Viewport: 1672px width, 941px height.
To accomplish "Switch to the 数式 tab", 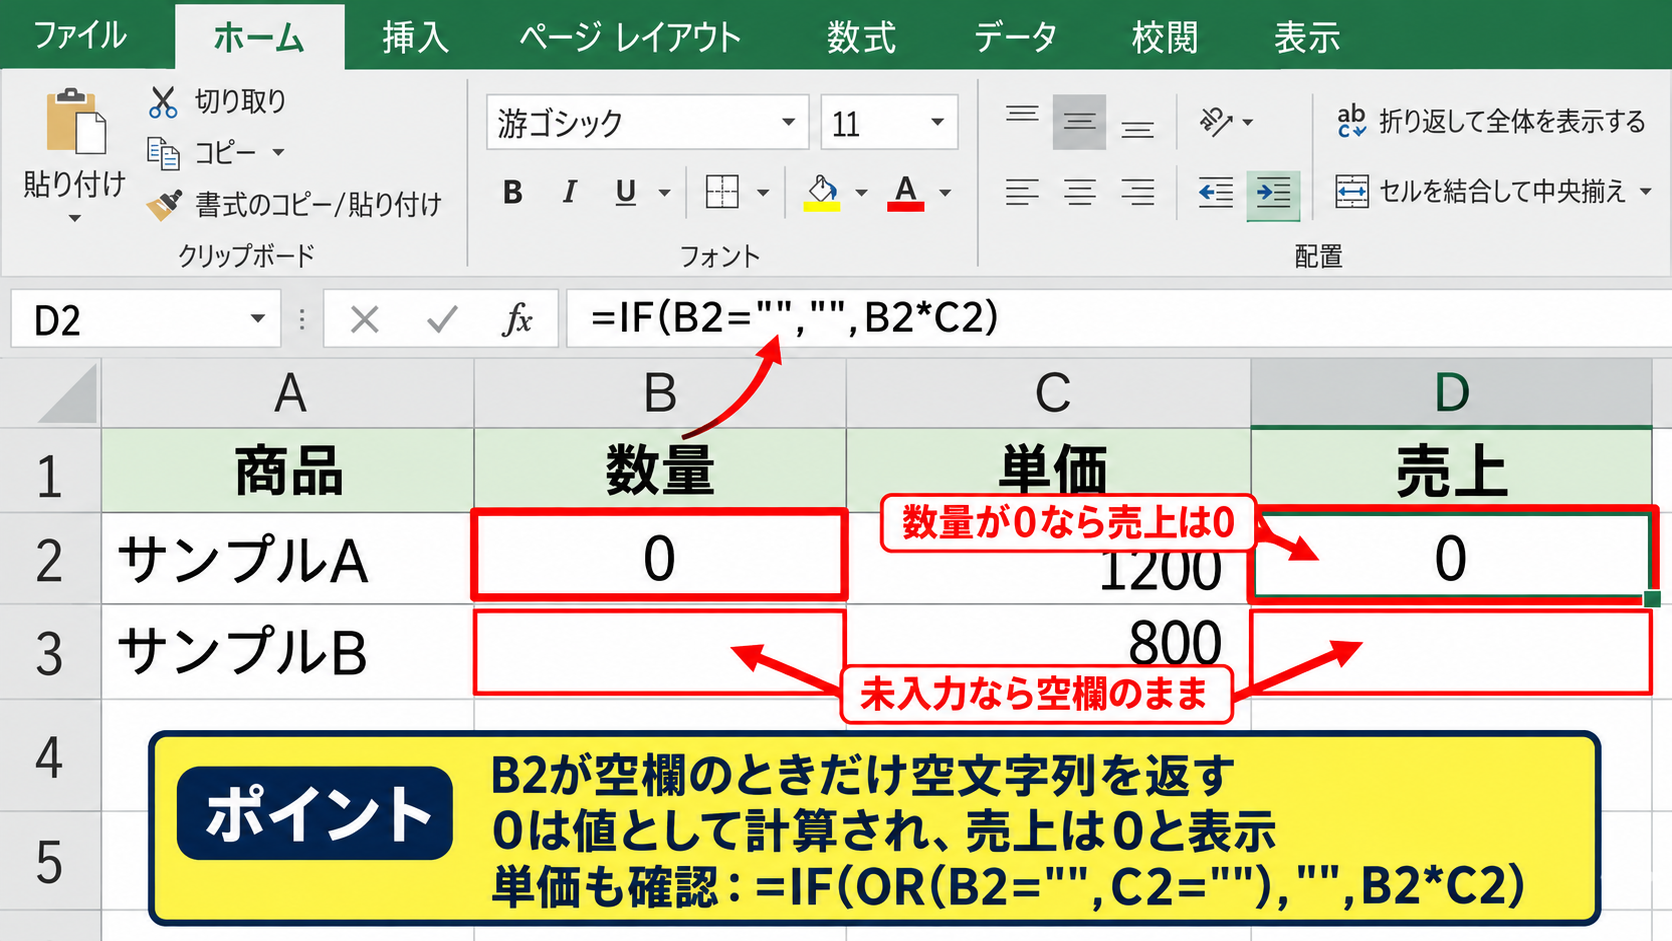I will click(x=861, y=37).
